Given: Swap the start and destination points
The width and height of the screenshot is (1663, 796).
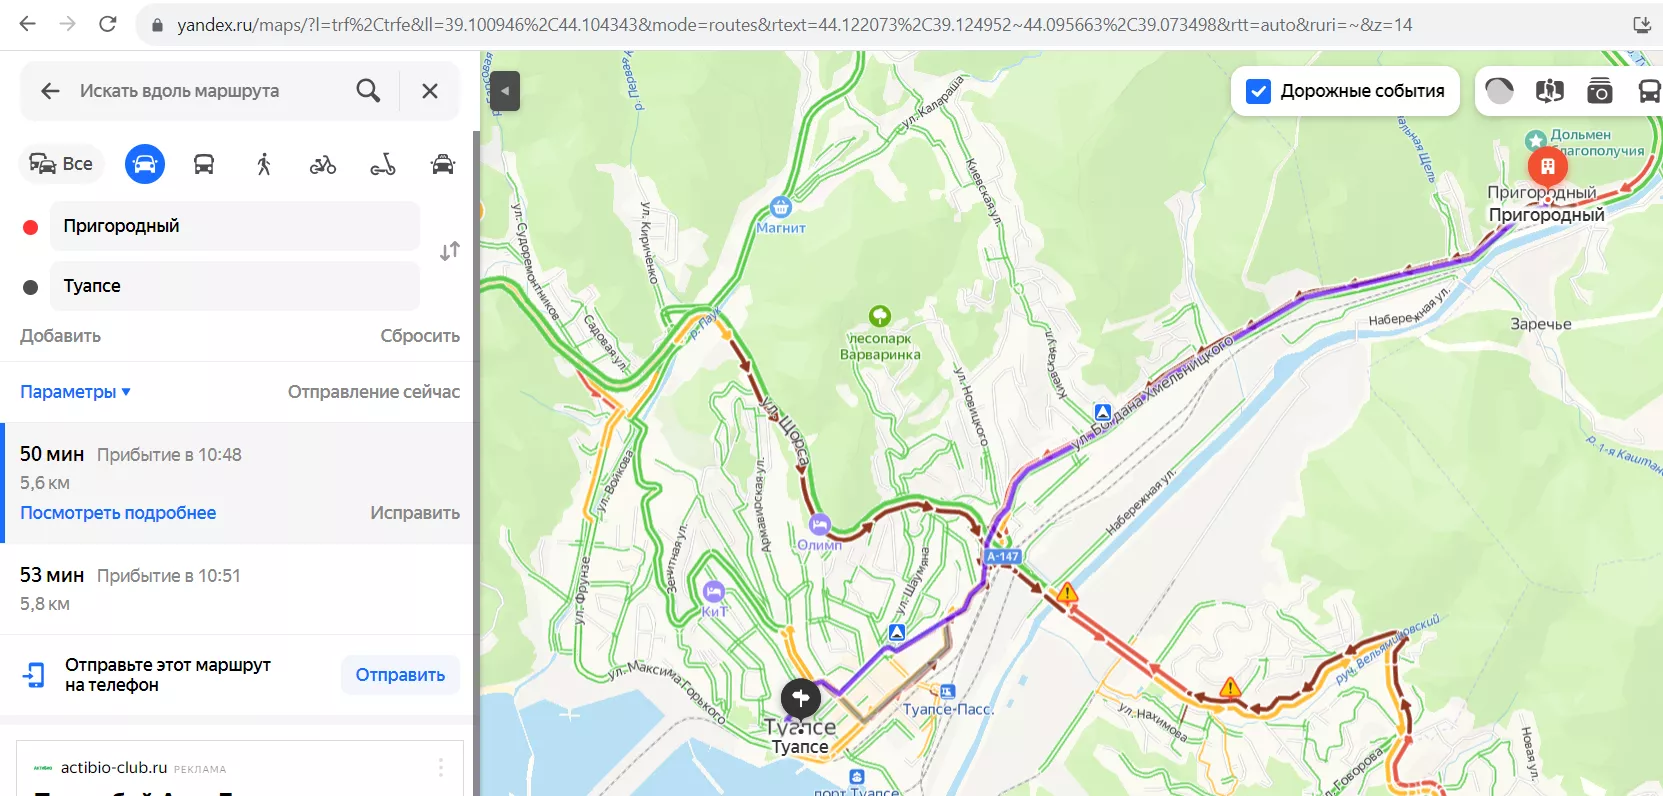Looking at the screenshot, I should (450, 251).
